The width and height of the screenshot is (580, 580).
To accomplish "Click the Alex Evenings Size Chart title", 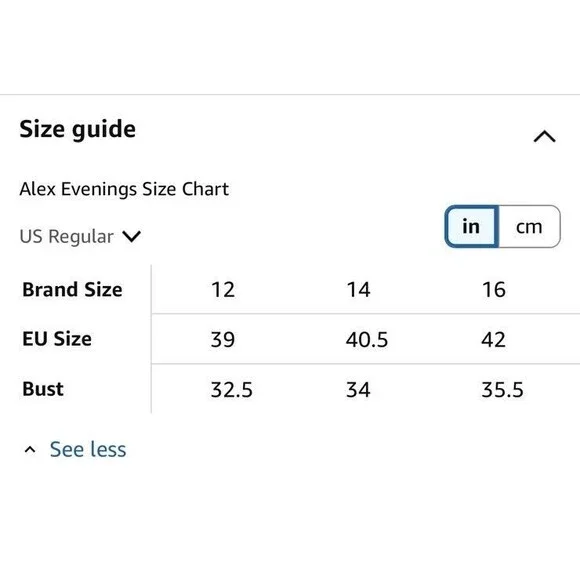I will (124, 189).
